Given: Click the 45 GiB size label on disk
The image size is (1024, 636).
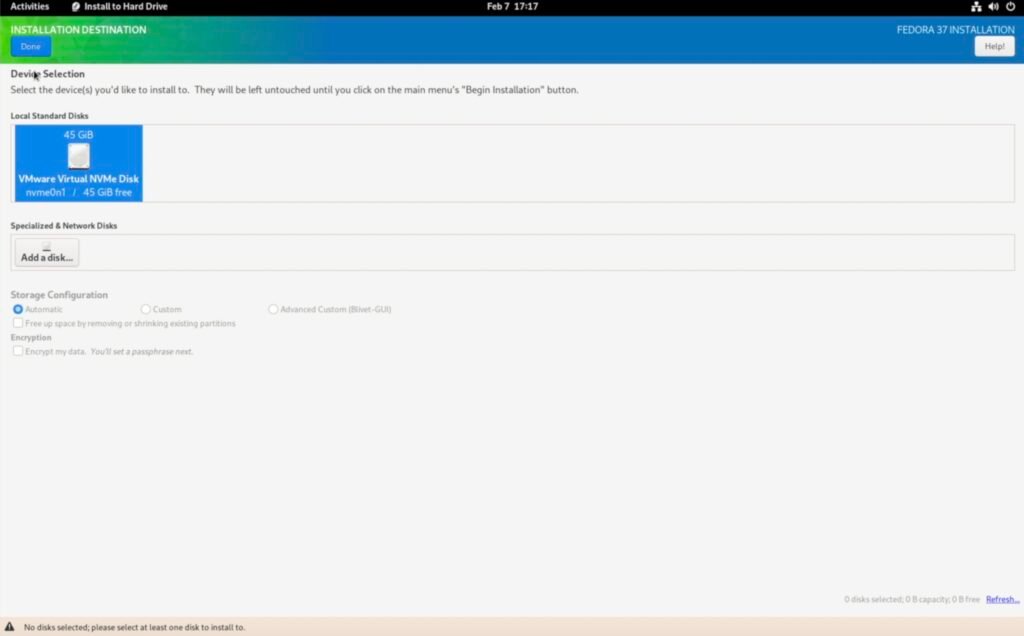Looking at the screenshot, I should (x=78, y=135).
